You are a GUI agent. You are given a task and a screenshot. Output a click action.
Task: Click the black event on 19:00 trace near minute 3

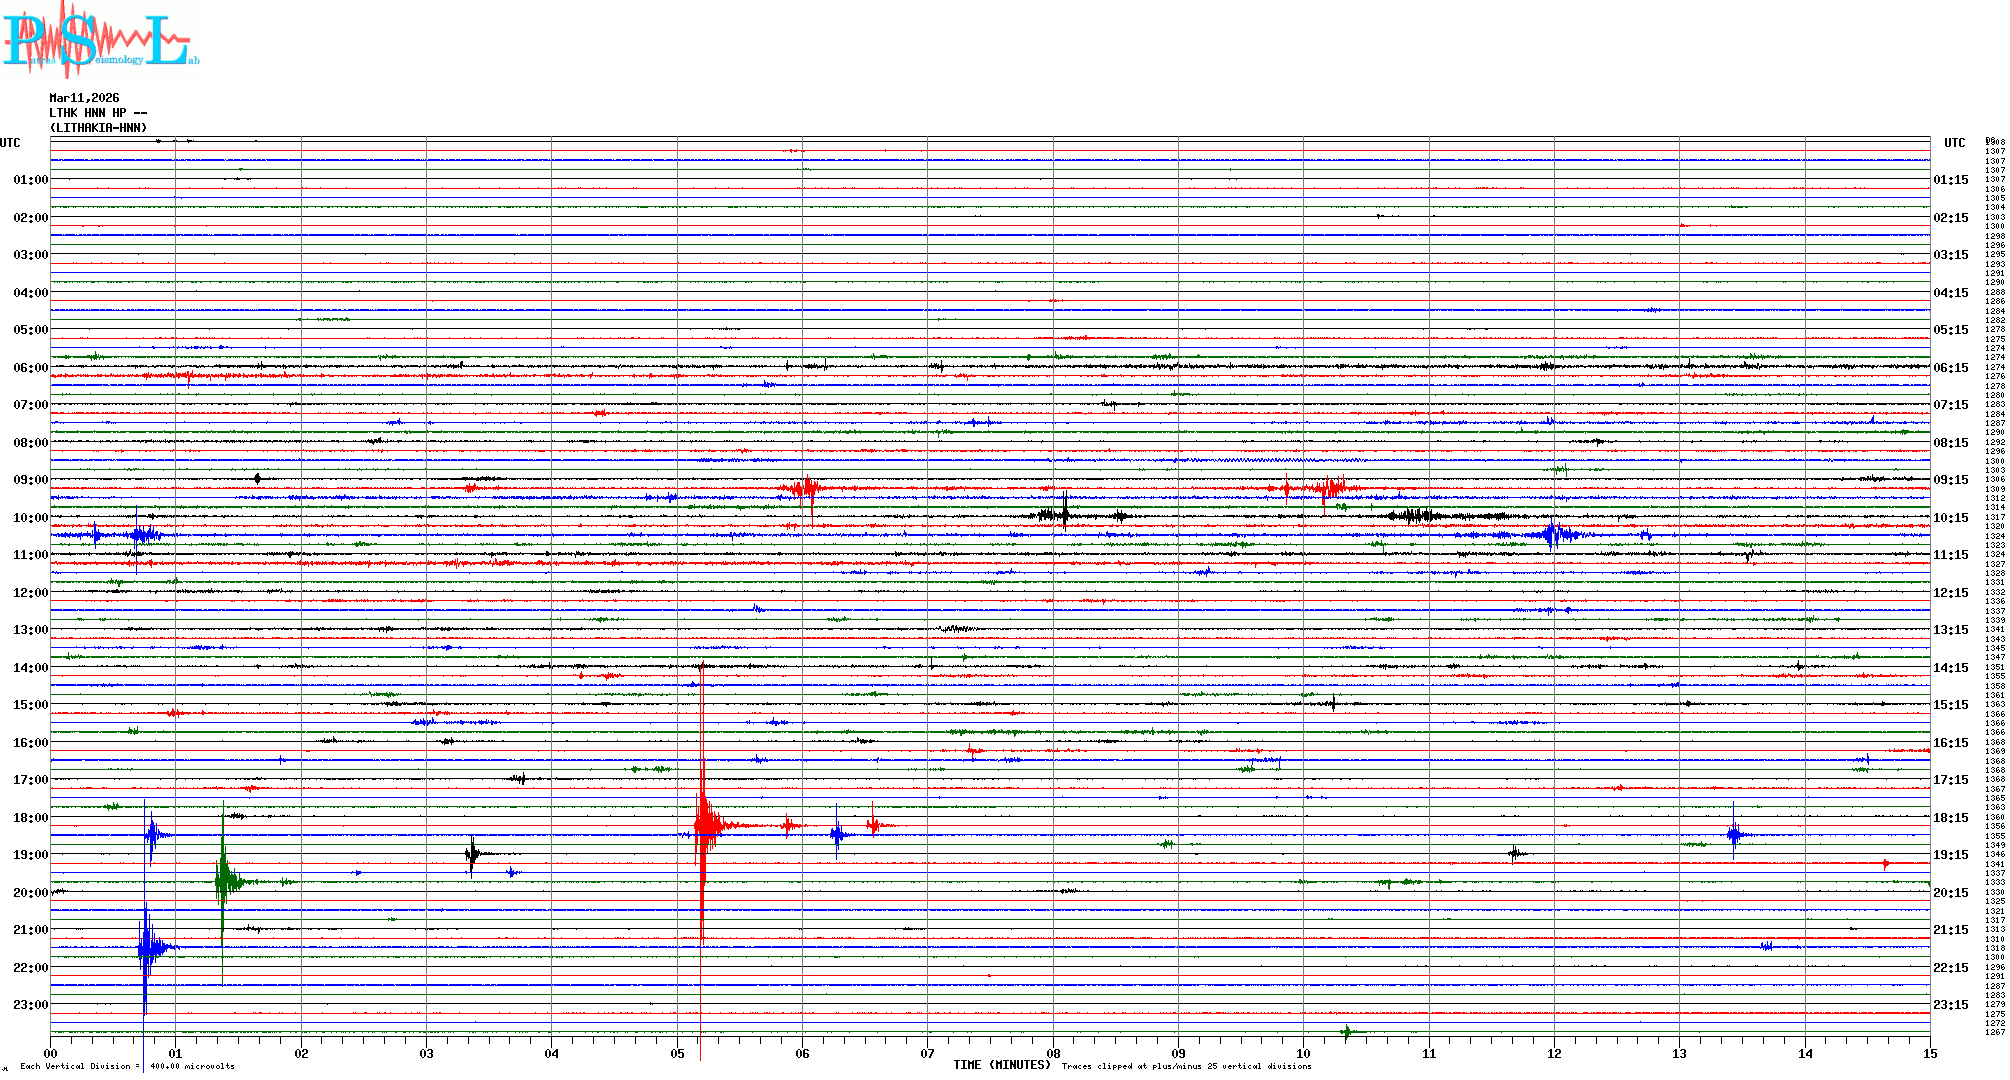coord(472,854)
